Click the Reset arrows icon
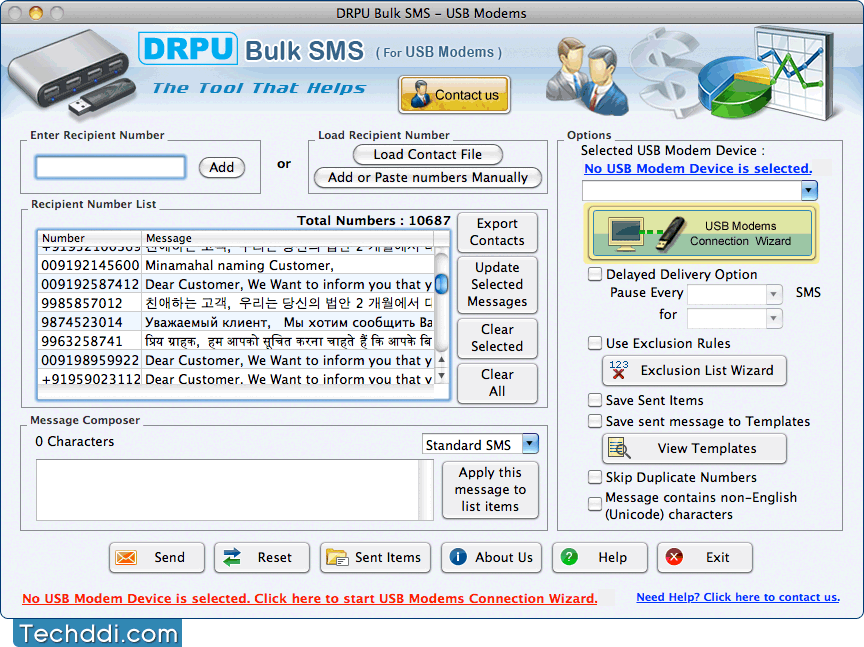This screenshot has width=864, height=647. tap(232, 558)
